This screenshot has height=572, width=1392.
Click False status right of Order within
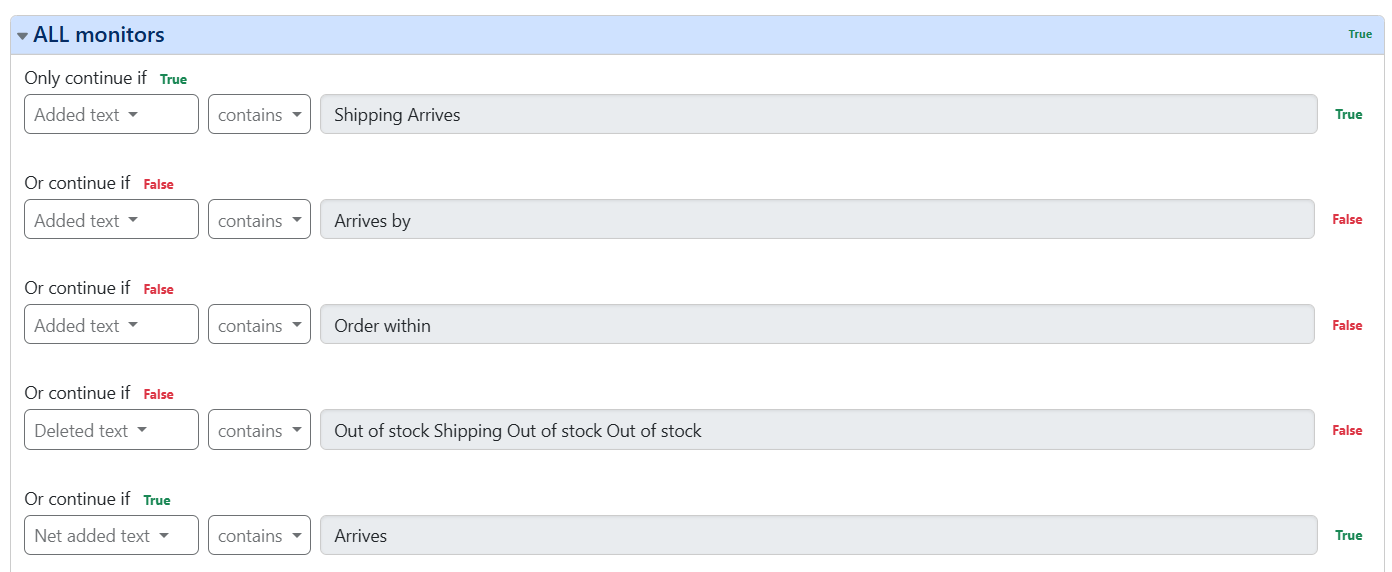1347,325
